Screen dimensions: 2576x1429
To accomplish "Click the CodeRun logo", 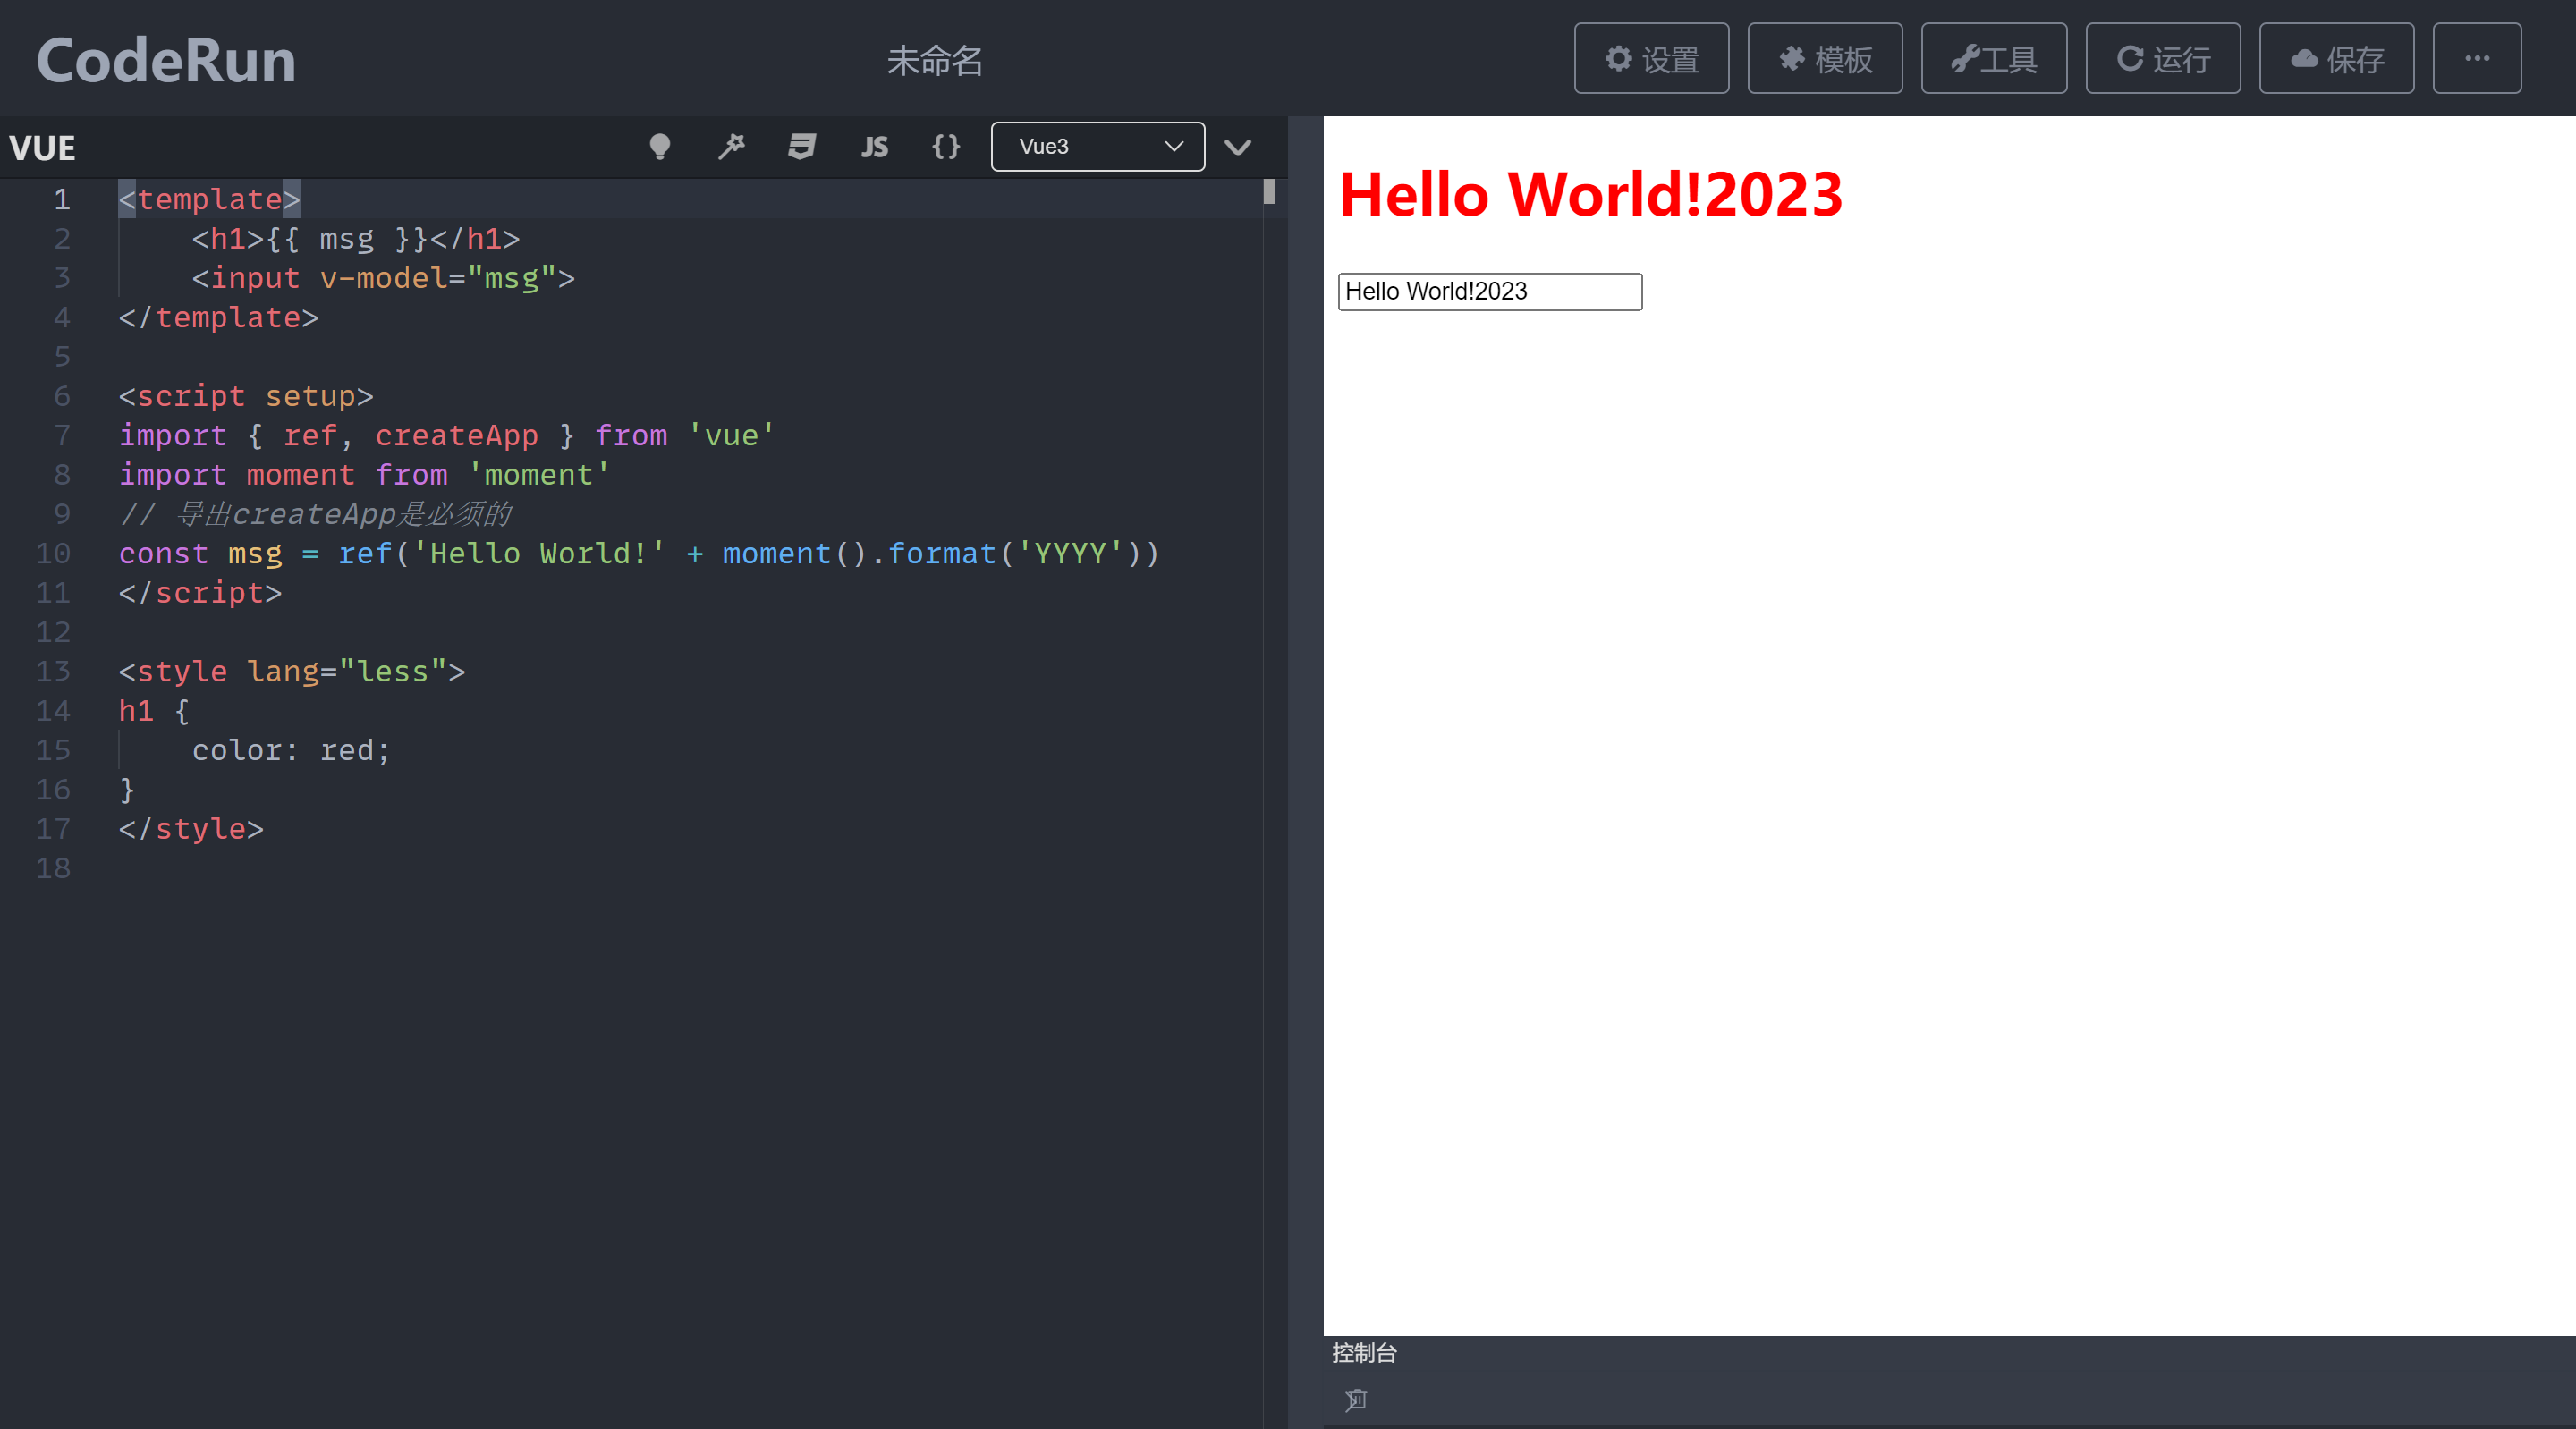I will (x=166, y=60).
